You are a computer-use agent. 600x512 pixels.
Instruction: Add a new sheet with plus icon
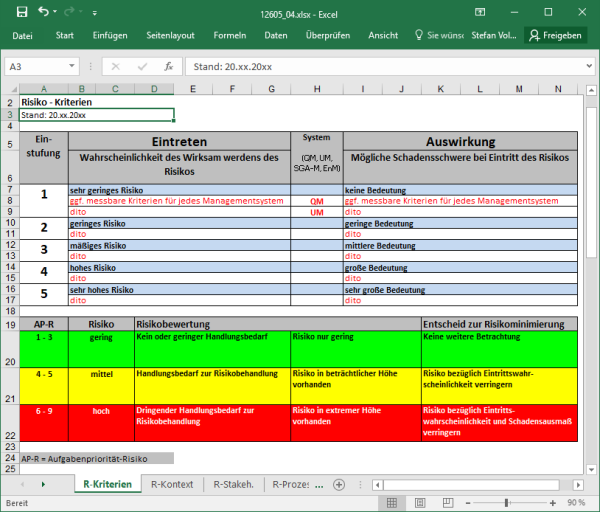tap(339, 485)
